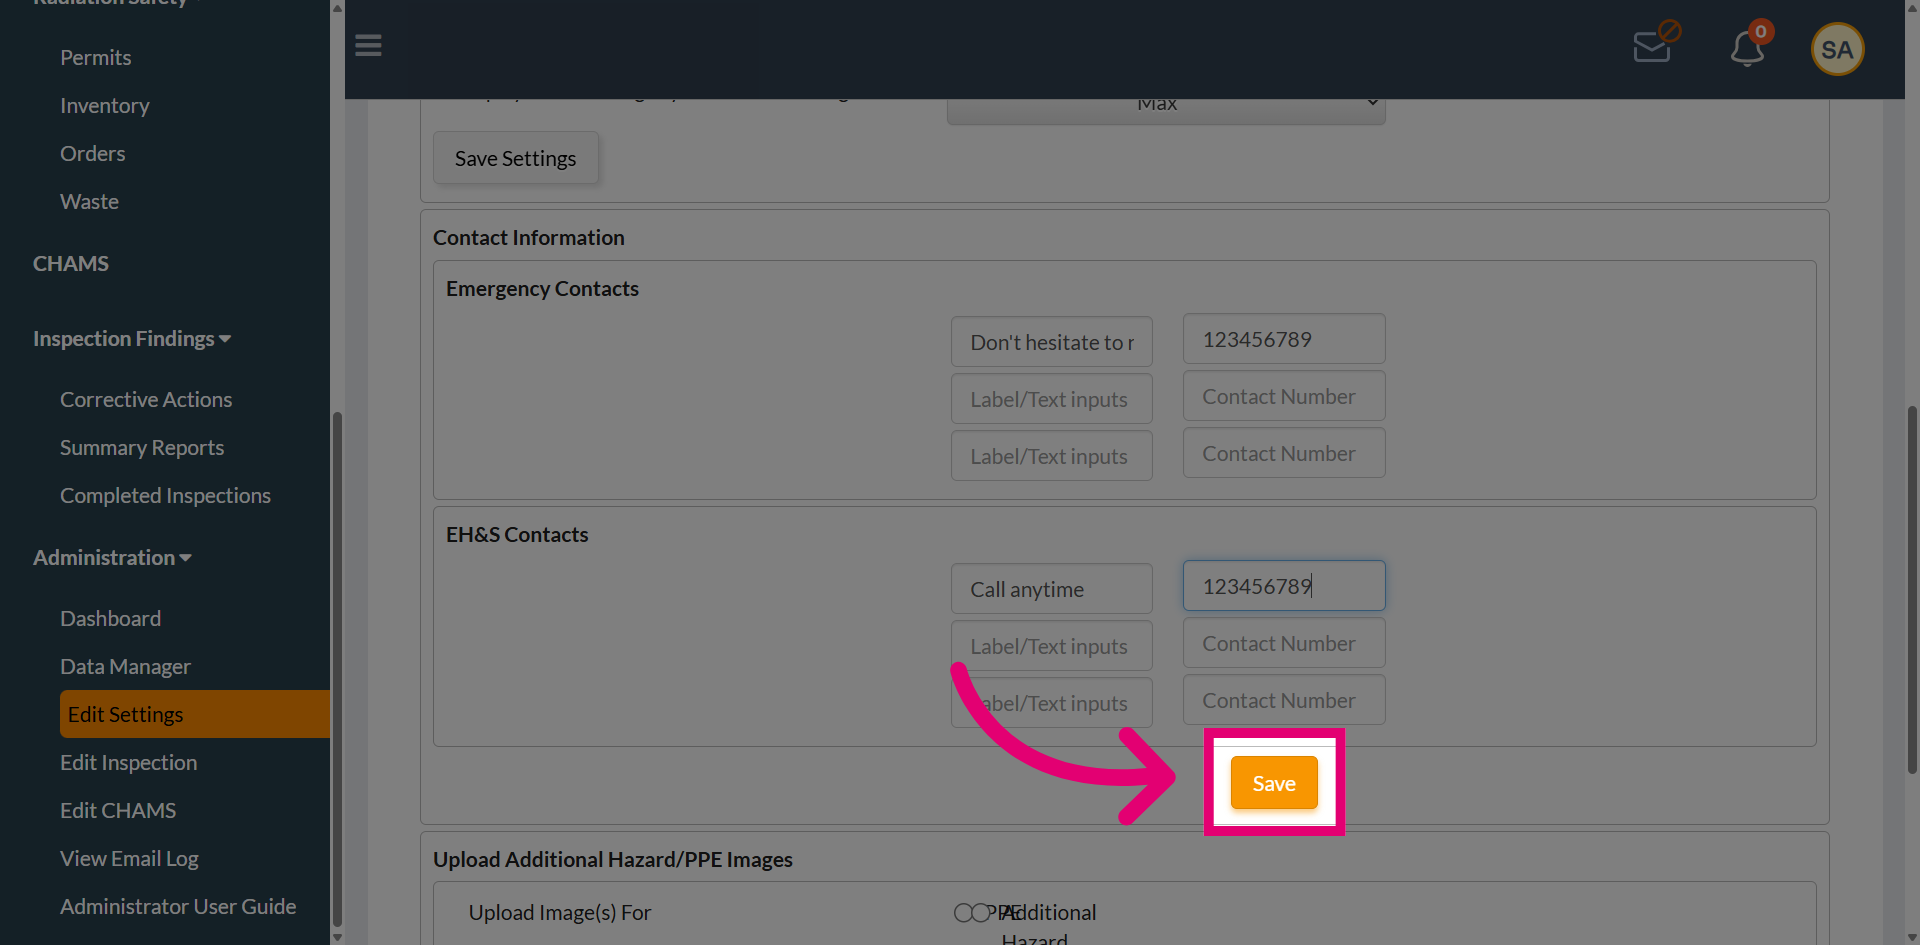Open Corrective Actions
Viewport: 1920px width, 945px height.
(x=146, y=400)
